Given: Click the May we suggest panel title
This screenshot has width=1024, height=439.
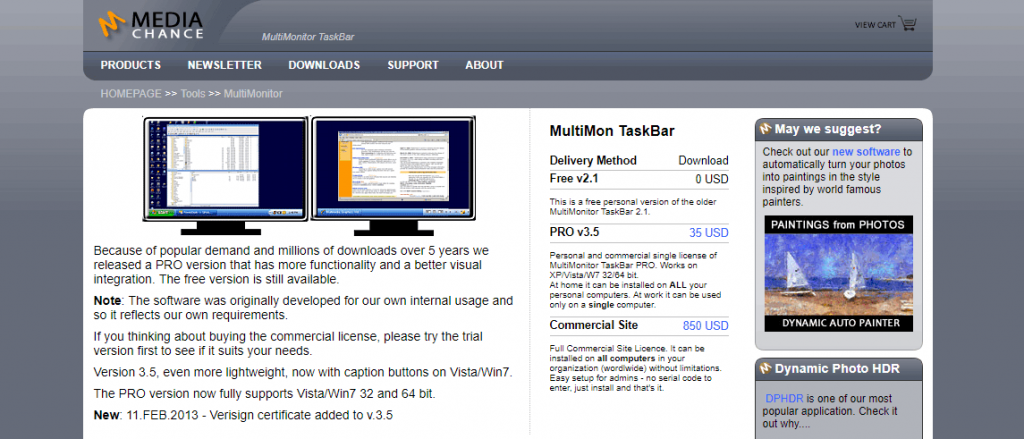Looking at the screenshot, I should click(828, 129).
